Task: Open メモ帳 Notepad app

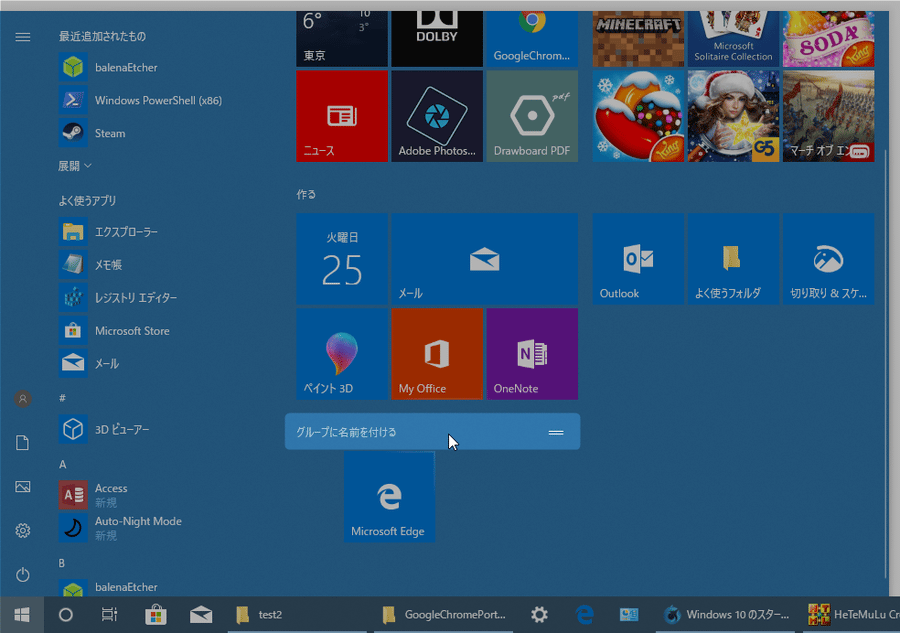Action: pyautogui.click(x=92, y=265)
